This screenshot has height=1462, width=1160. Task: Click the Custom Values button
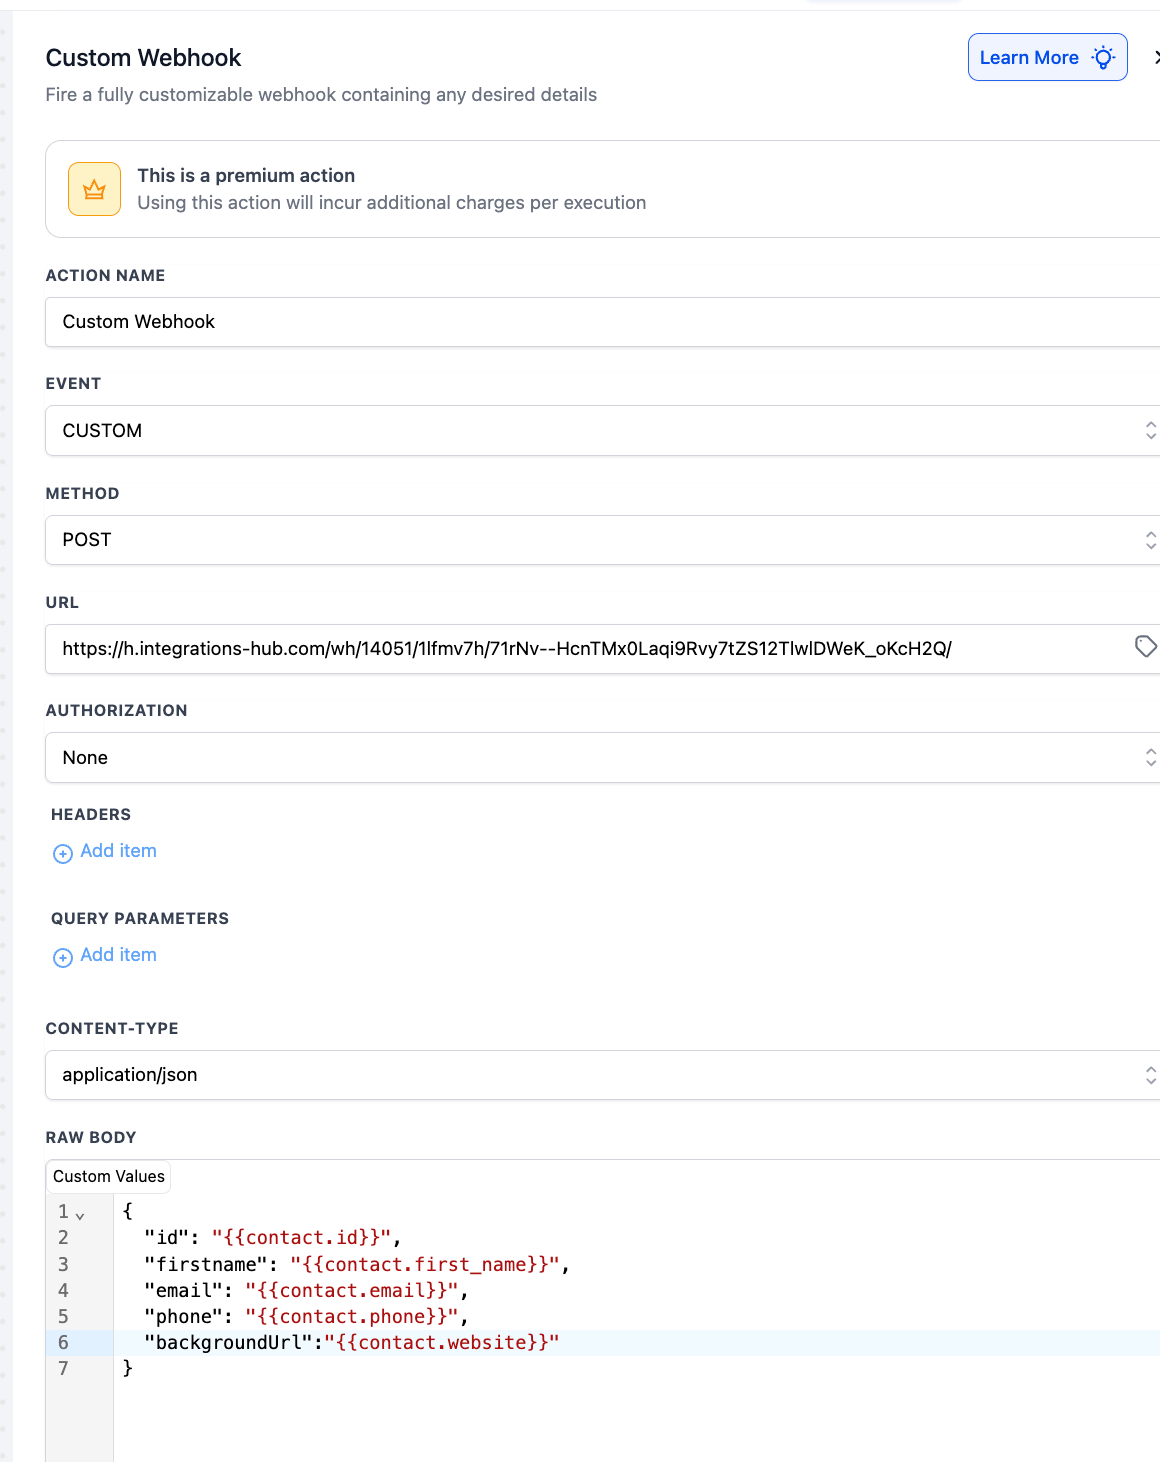109,1177
